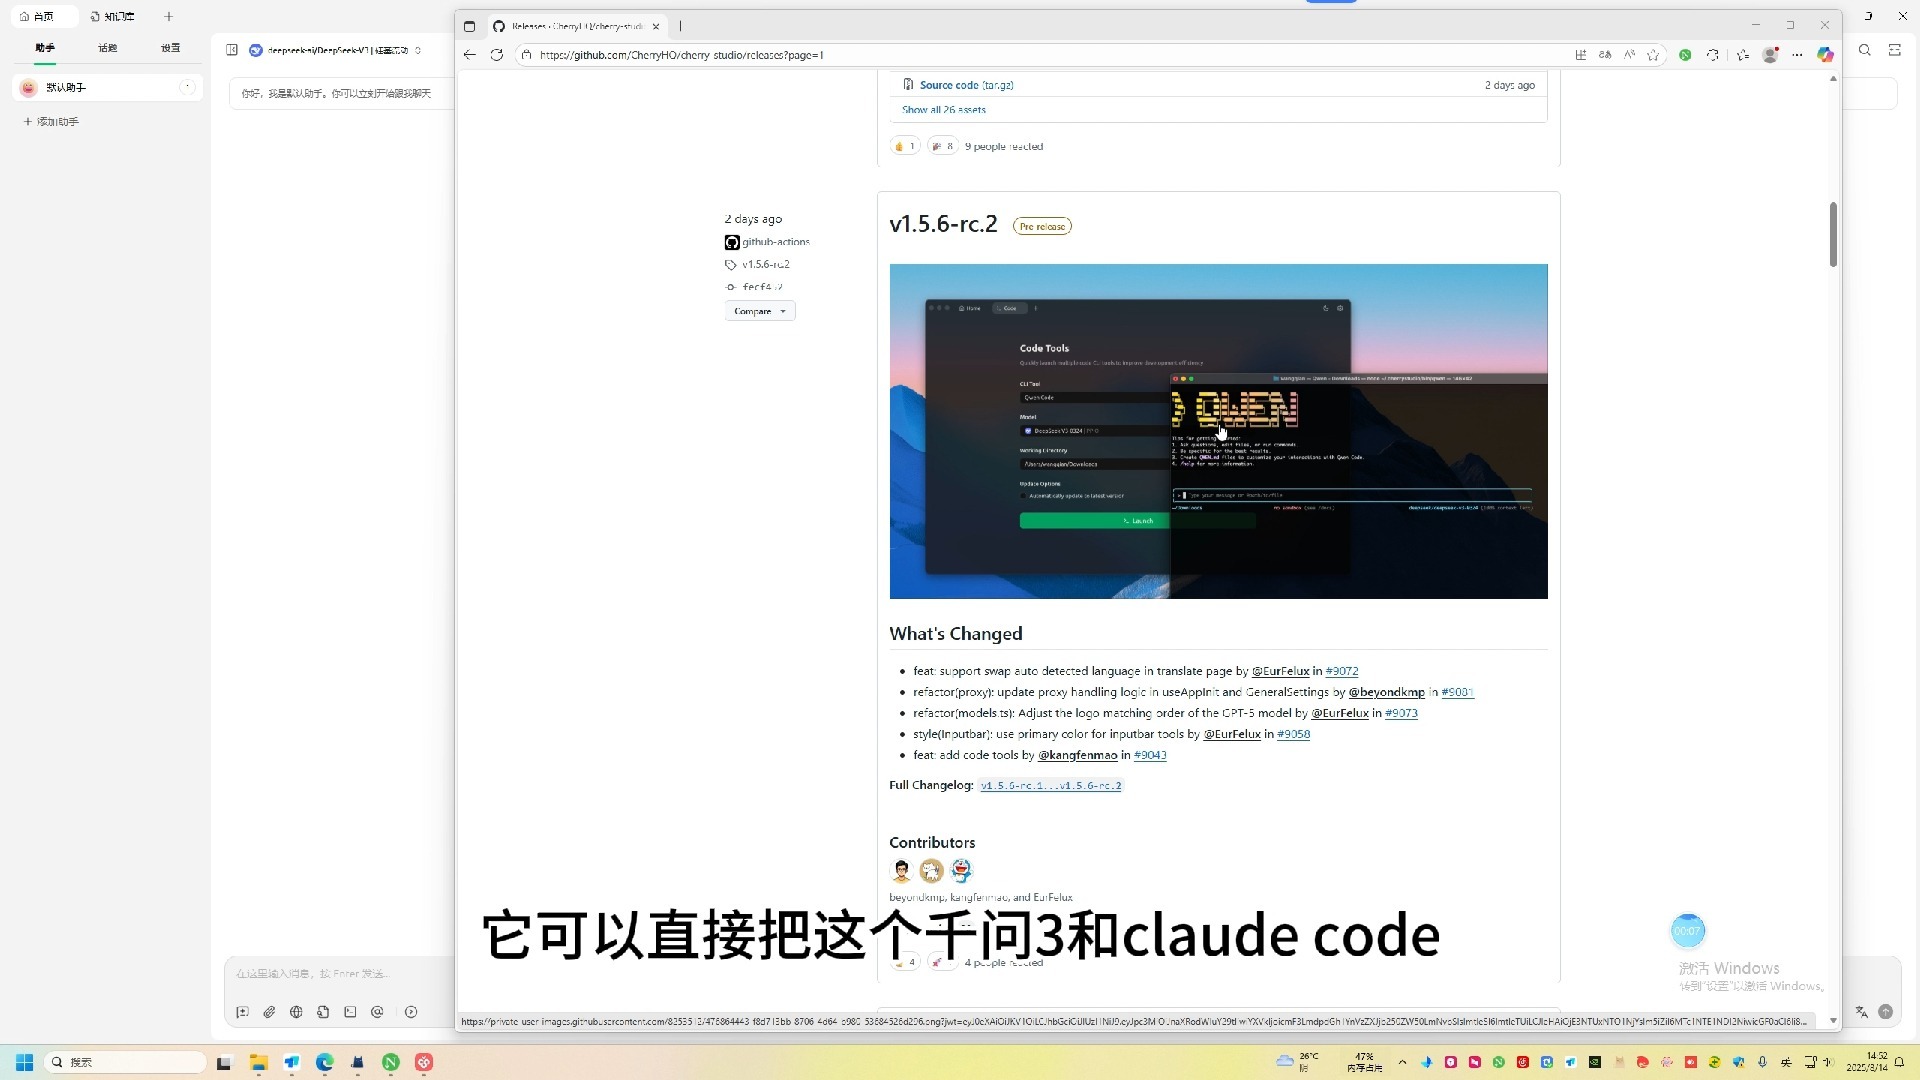Open the Compare dropdown
Viewport: 1920px width, 1080px height.
[x=760, y=311]
